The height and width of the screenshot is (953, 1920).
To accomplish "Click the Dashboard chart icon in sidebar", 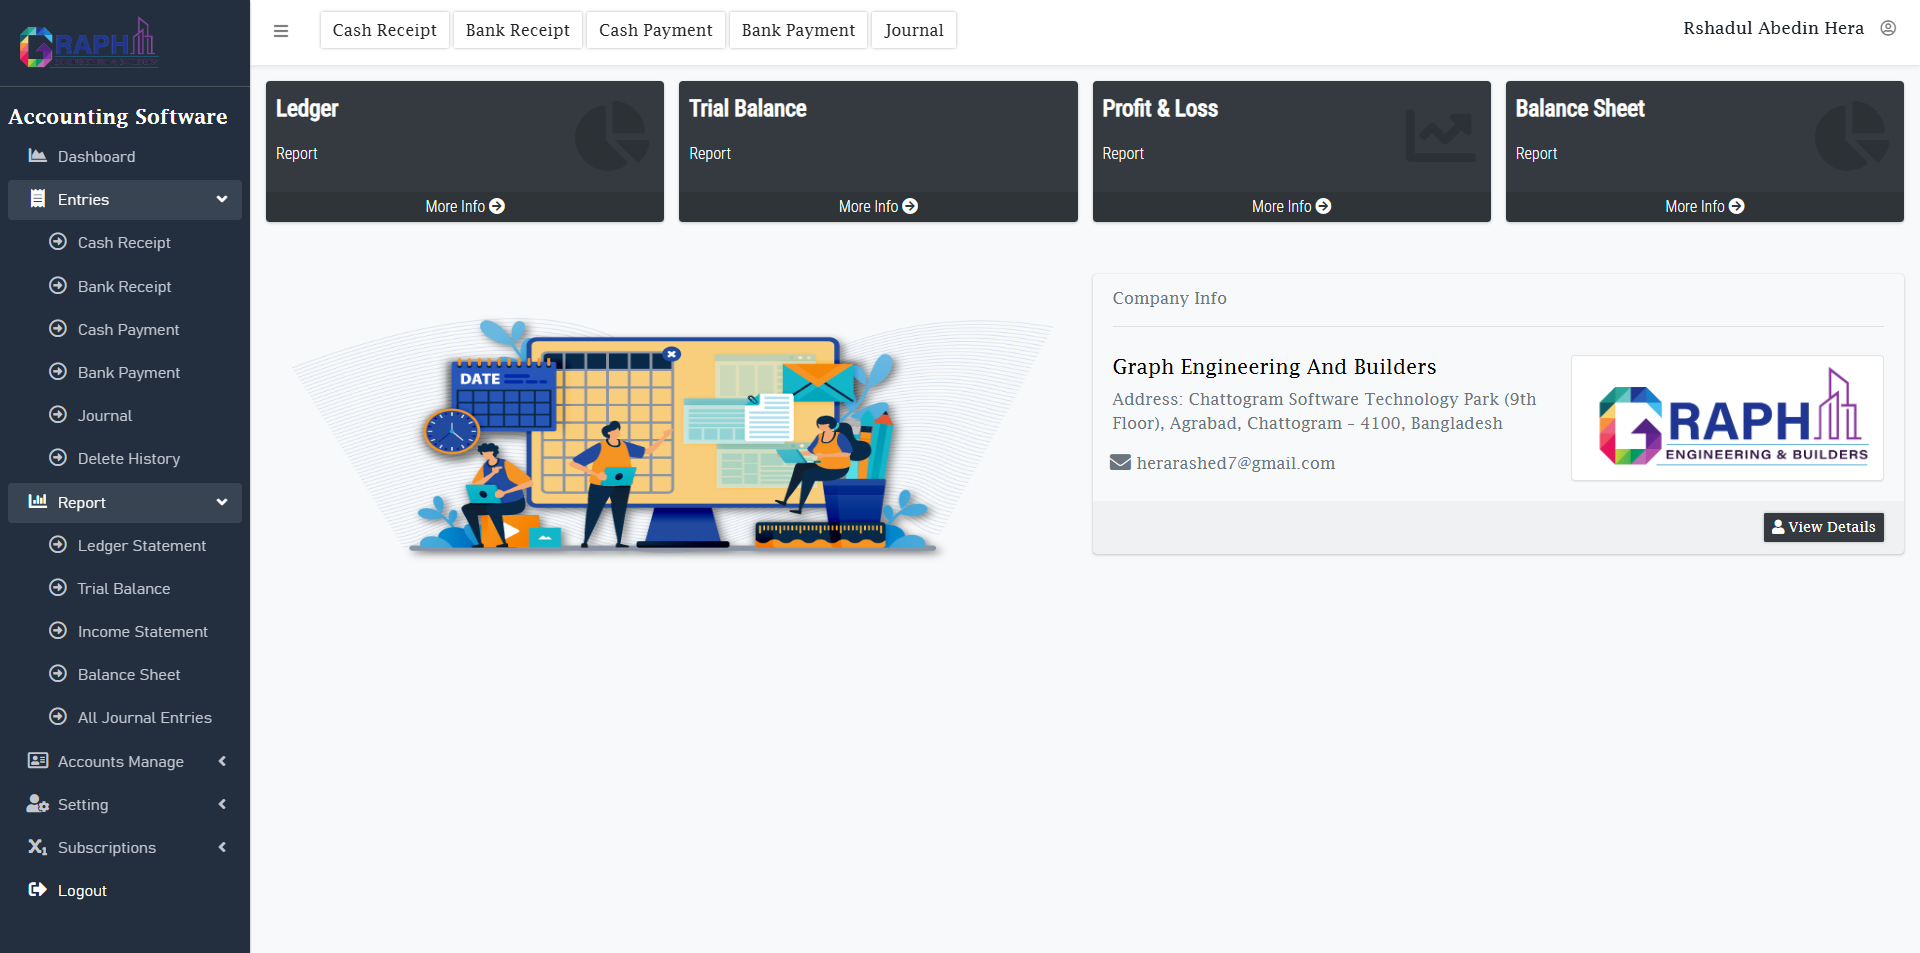I will tap(38, 156).
